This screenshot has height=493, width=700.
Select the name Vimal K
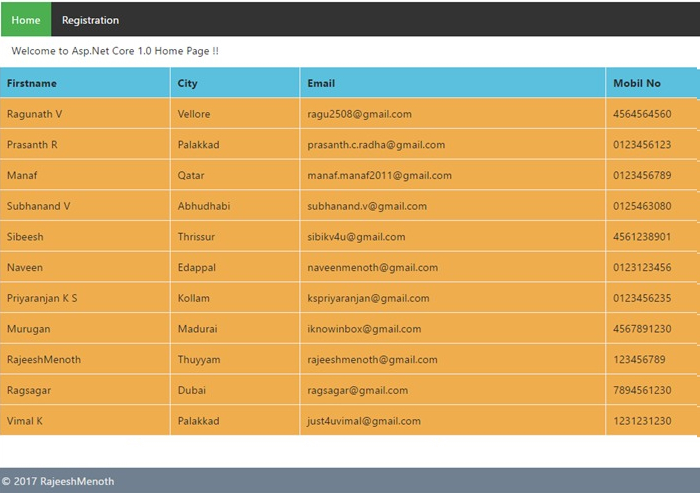[x=25, y=421]
